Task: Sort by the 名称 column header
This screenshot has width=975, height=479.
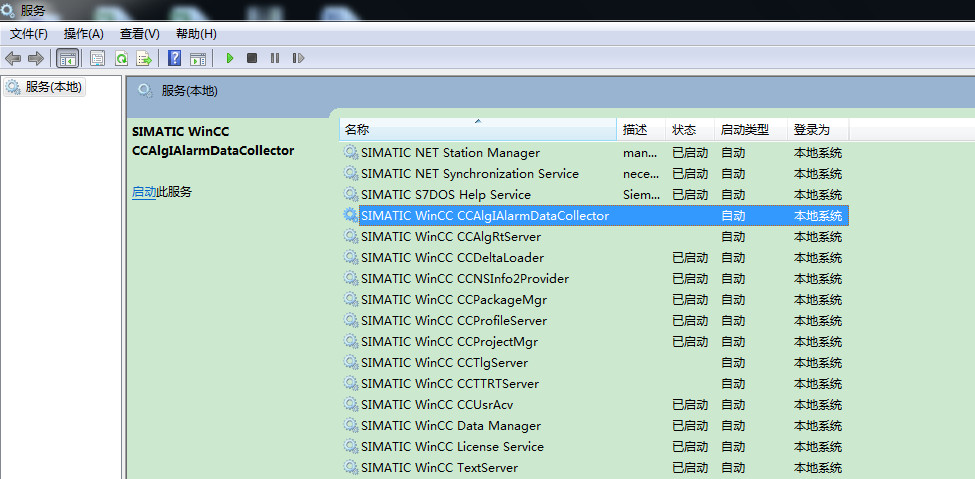Action: (x=478, y=130)
